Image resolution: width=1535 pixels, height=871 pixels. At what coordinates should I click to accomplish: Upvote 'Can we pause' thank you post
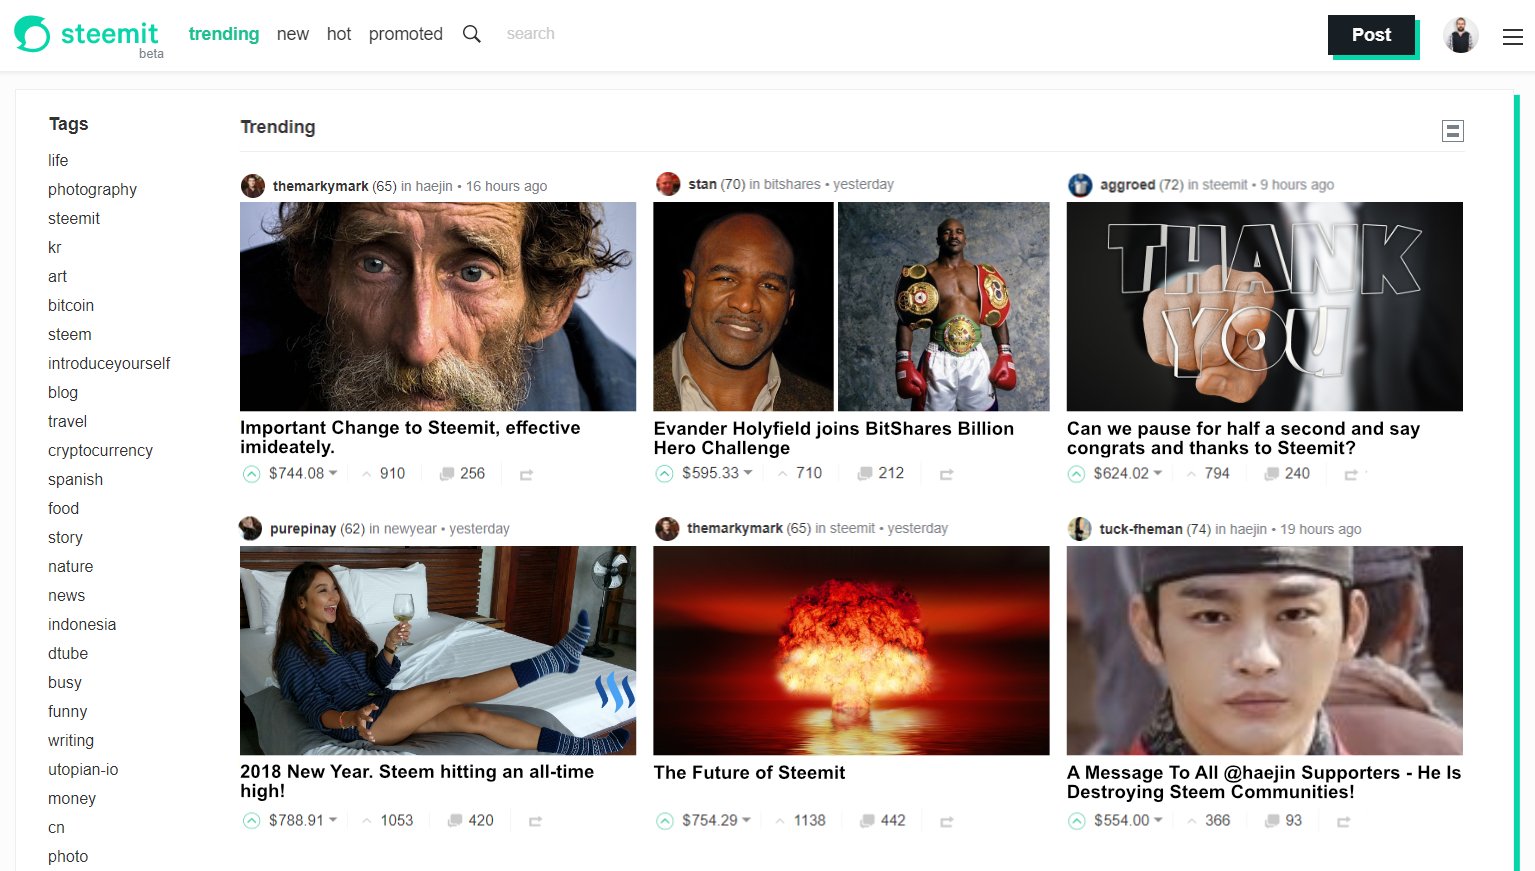coord(1076,474)
